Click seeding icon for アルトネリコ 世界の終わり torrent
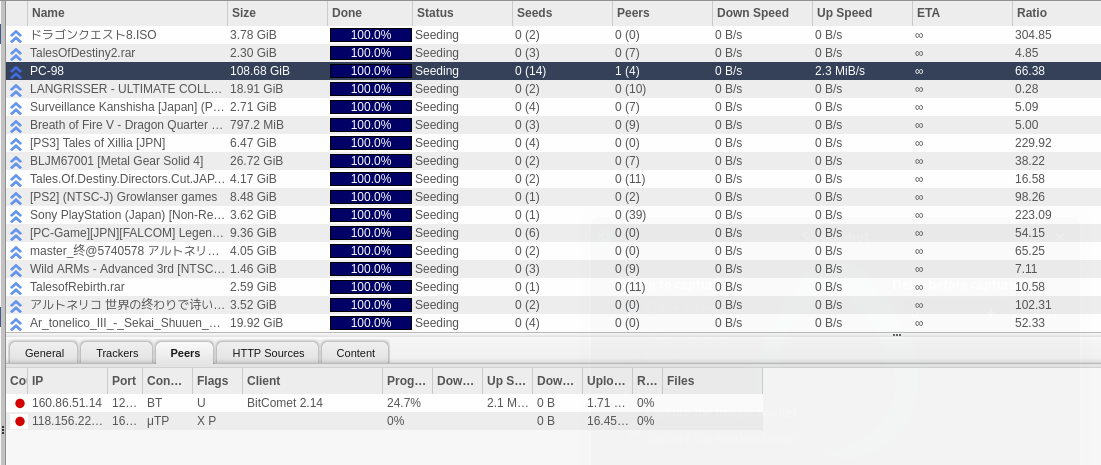1101x465 pixels. coord(16,306)
